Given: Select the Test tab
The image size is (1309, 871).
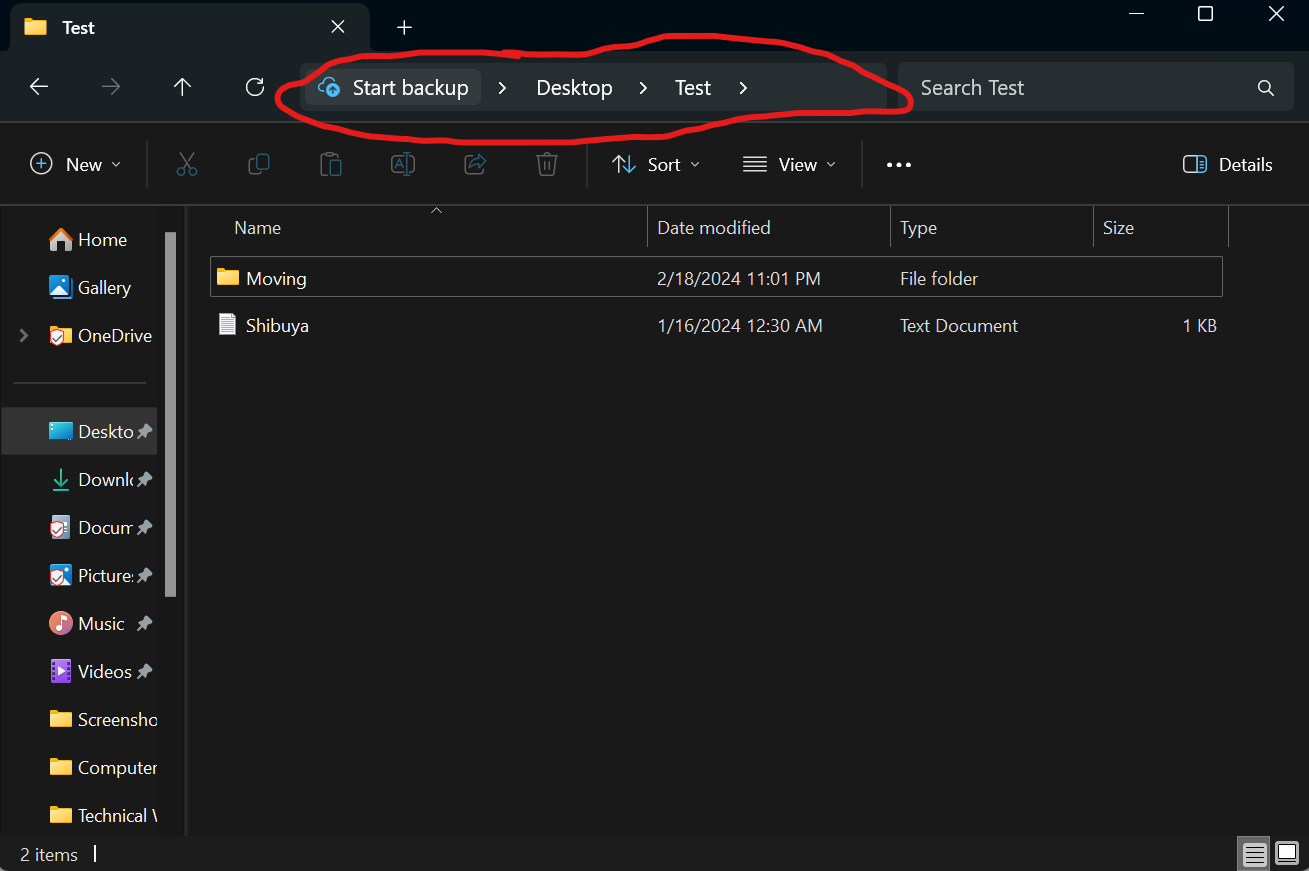Looking at the screenshot, I should pyautogui.click(x=190, y=27).
